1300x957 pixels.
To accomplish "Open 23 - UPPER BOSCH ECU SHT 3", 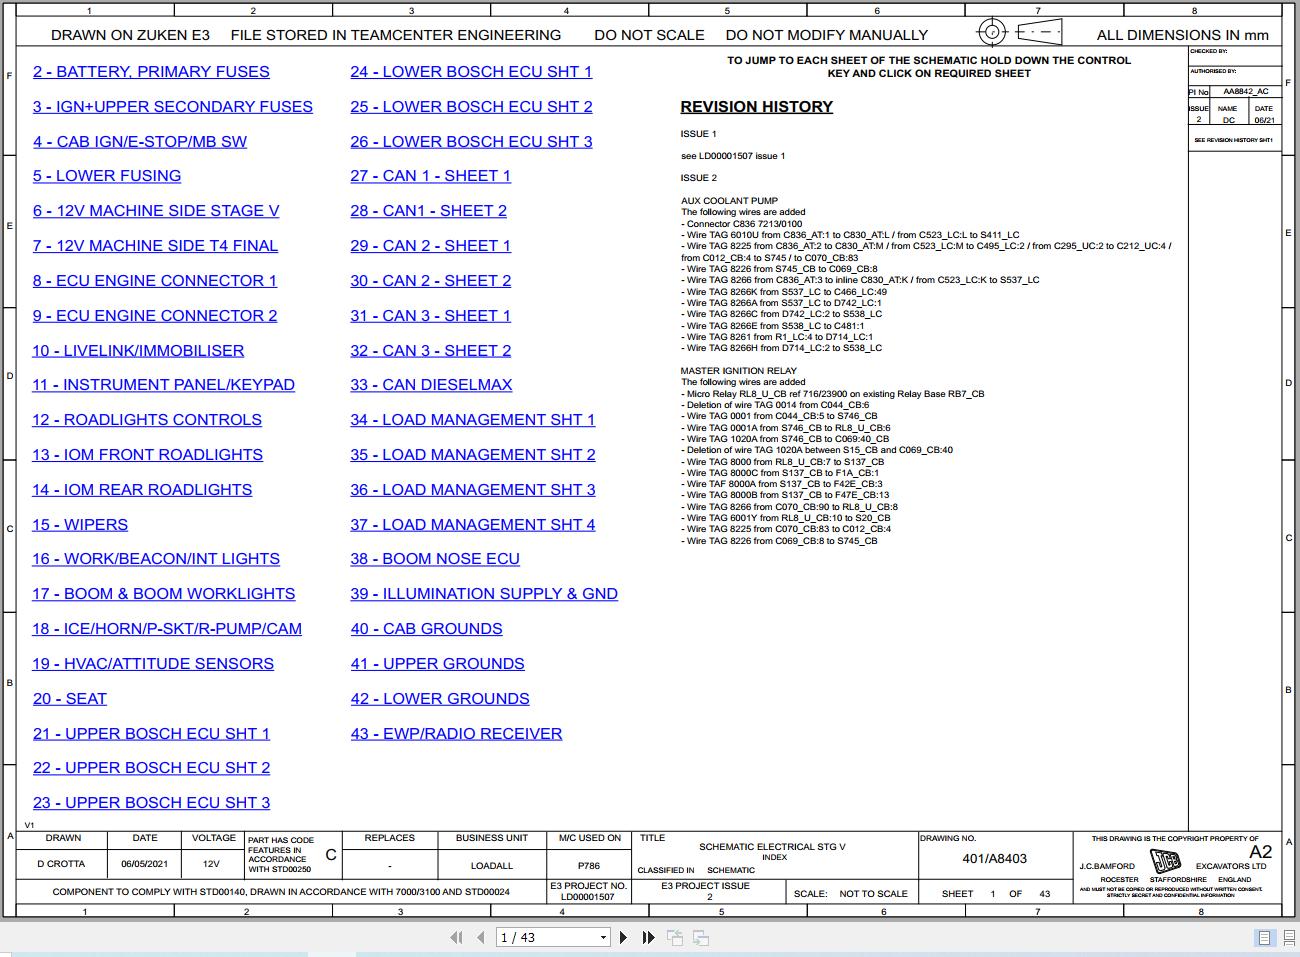I will [151, 803].
